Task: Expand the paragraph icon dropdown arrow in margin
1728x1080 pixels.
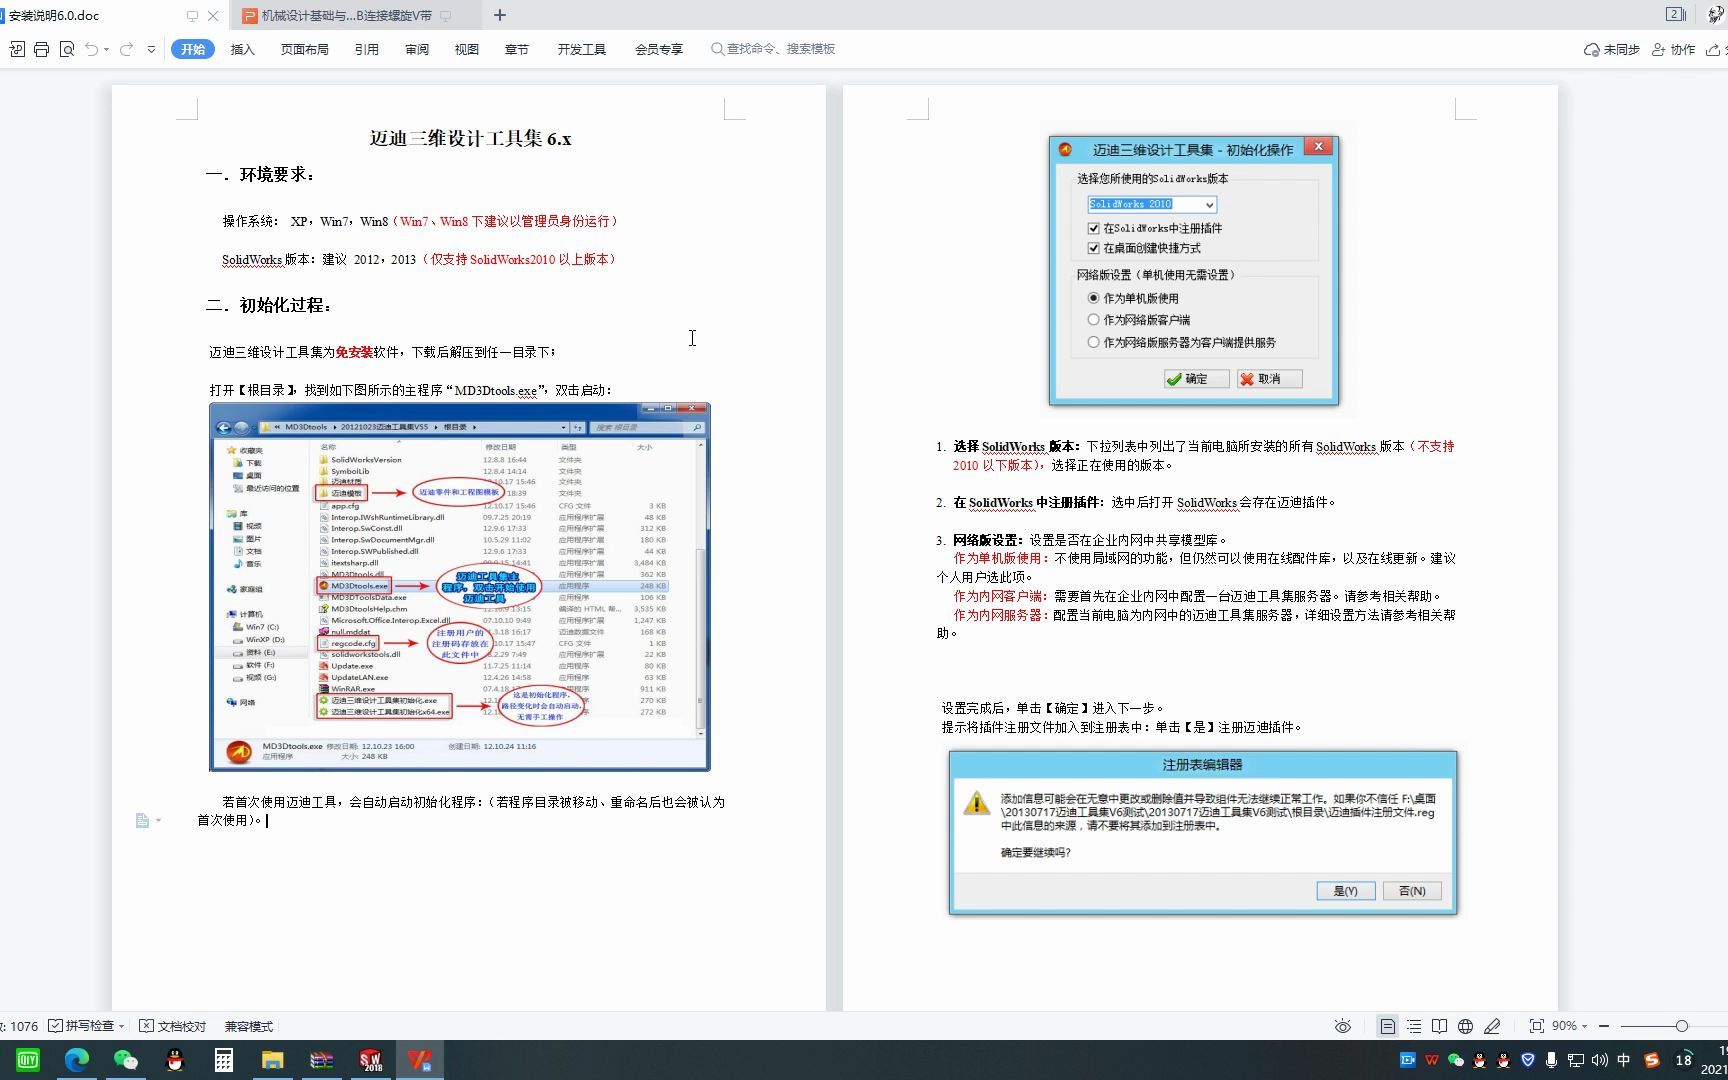Action: click(x=158, y=821)
